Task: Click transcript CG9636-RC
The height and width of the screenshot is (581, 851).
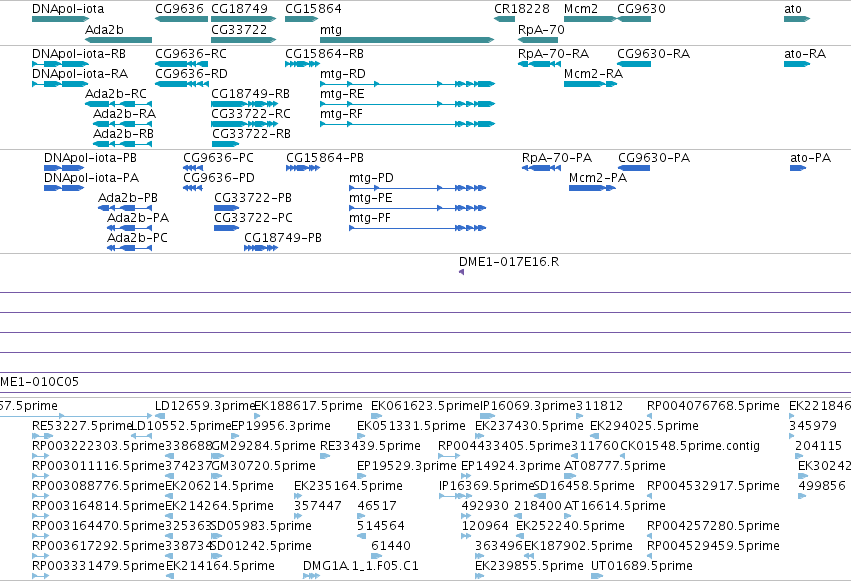Action: pyautogui.click(x=182, y=64)
